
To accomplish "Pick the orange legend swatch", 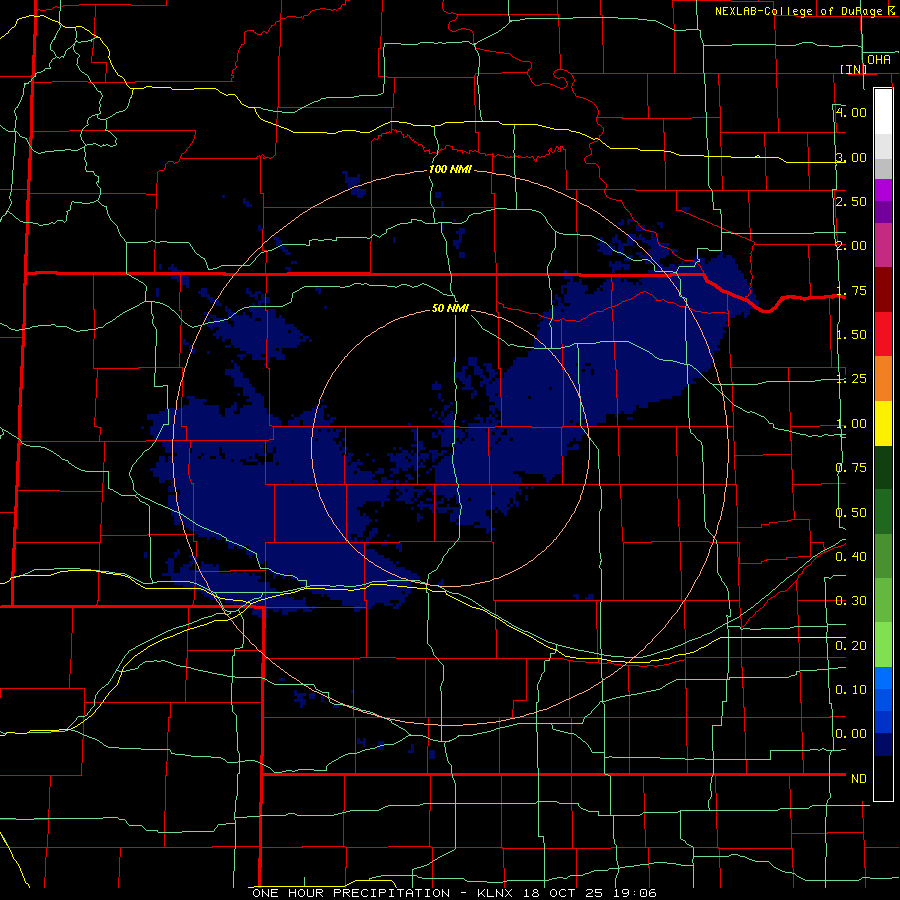I will tap(883, 379).
